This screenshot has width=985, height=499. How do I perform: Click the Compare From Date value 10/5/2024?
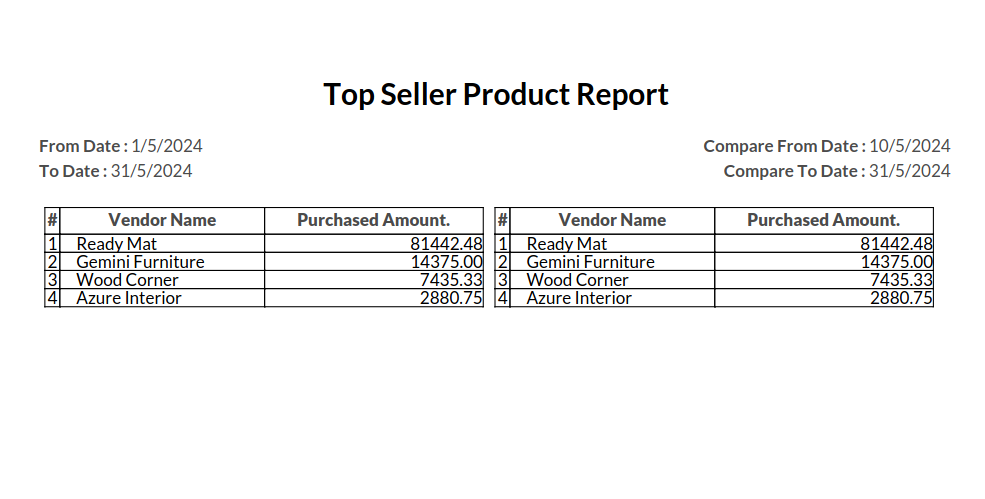[910, 146]
